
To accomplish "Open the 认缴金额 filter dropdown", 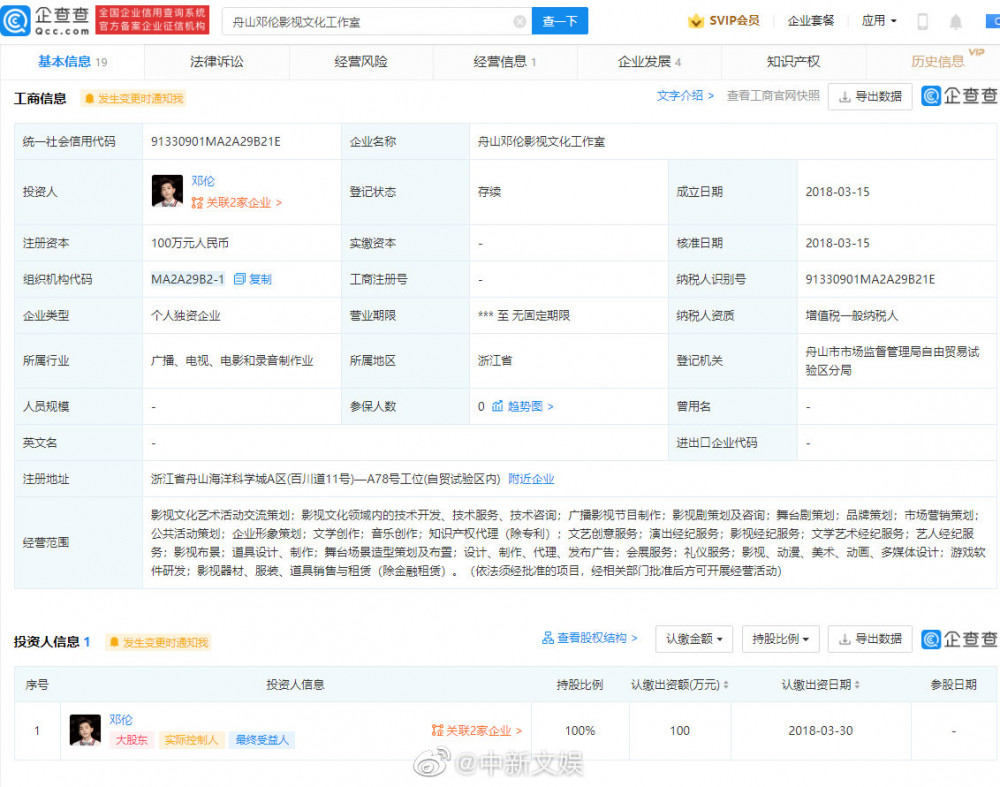I will (695, 639).
